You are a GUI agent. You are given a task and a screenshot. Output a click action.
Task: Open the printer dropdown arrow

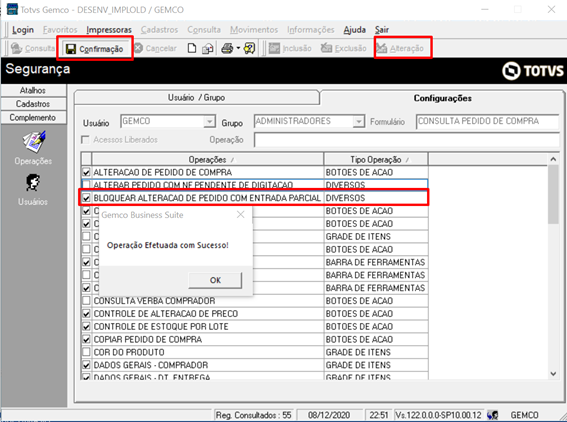pos(238,48)
